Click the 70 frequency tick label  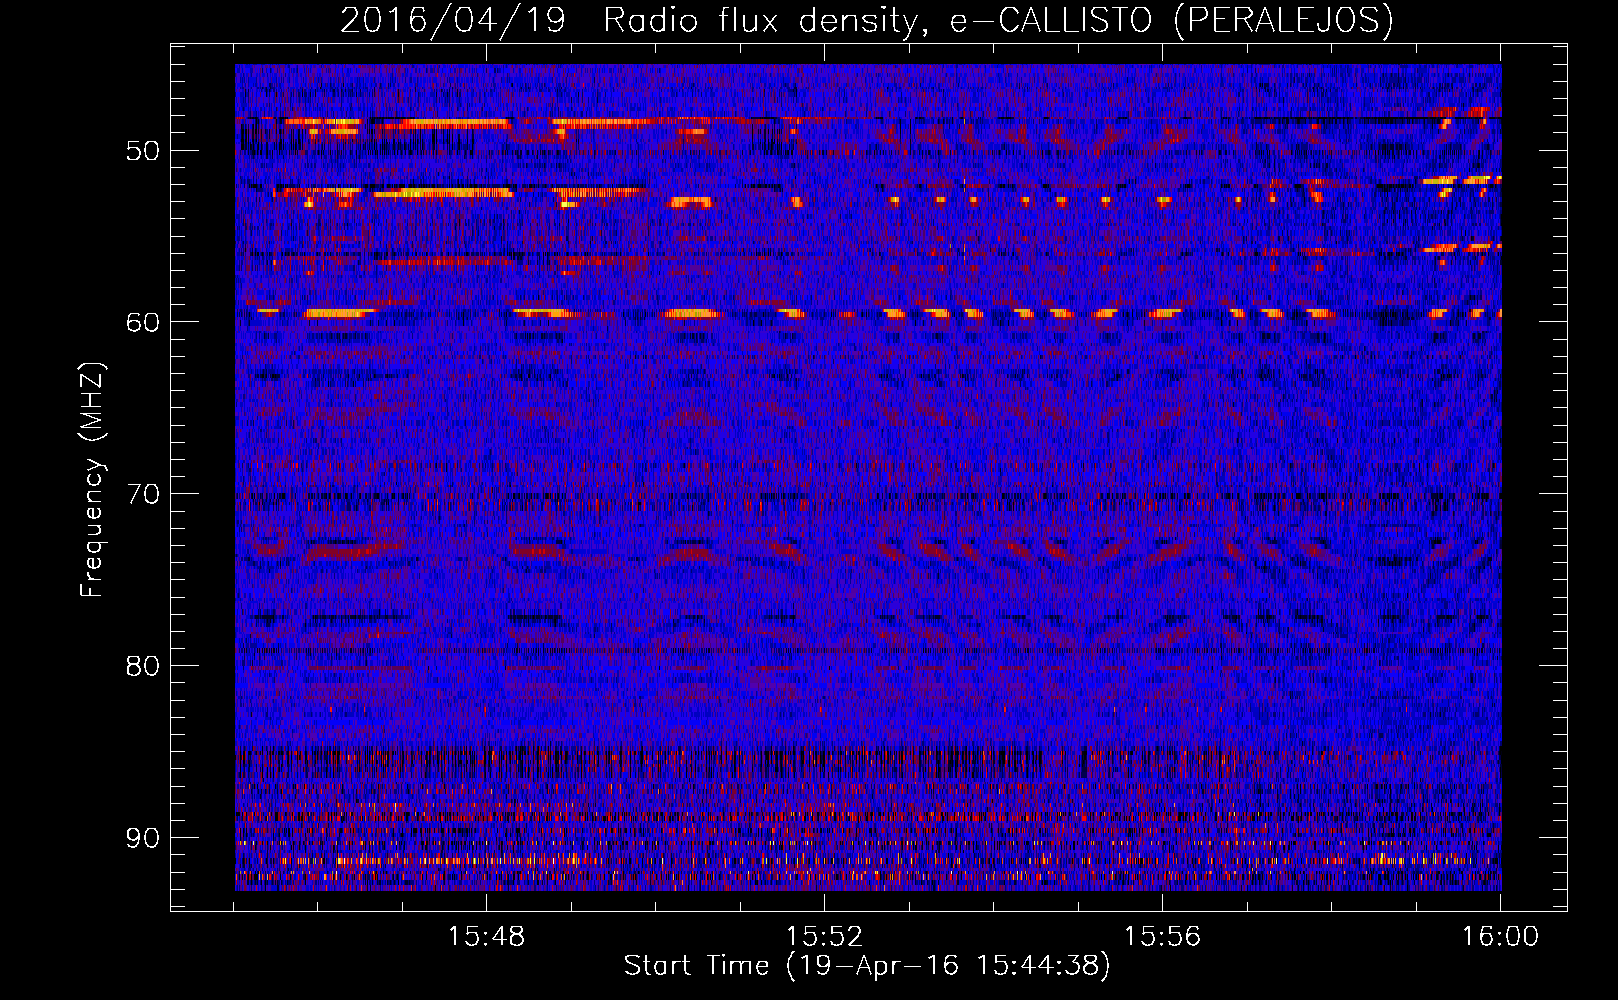pos(142,494)
